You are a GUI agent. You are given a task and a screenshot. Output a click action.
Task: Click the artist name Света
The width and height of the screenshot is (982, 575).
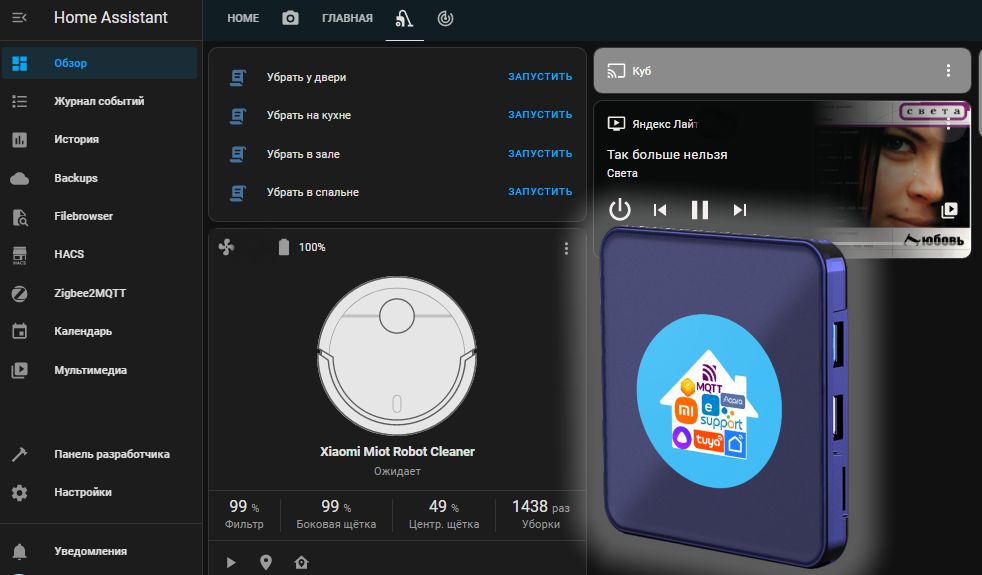coord(622,174)
